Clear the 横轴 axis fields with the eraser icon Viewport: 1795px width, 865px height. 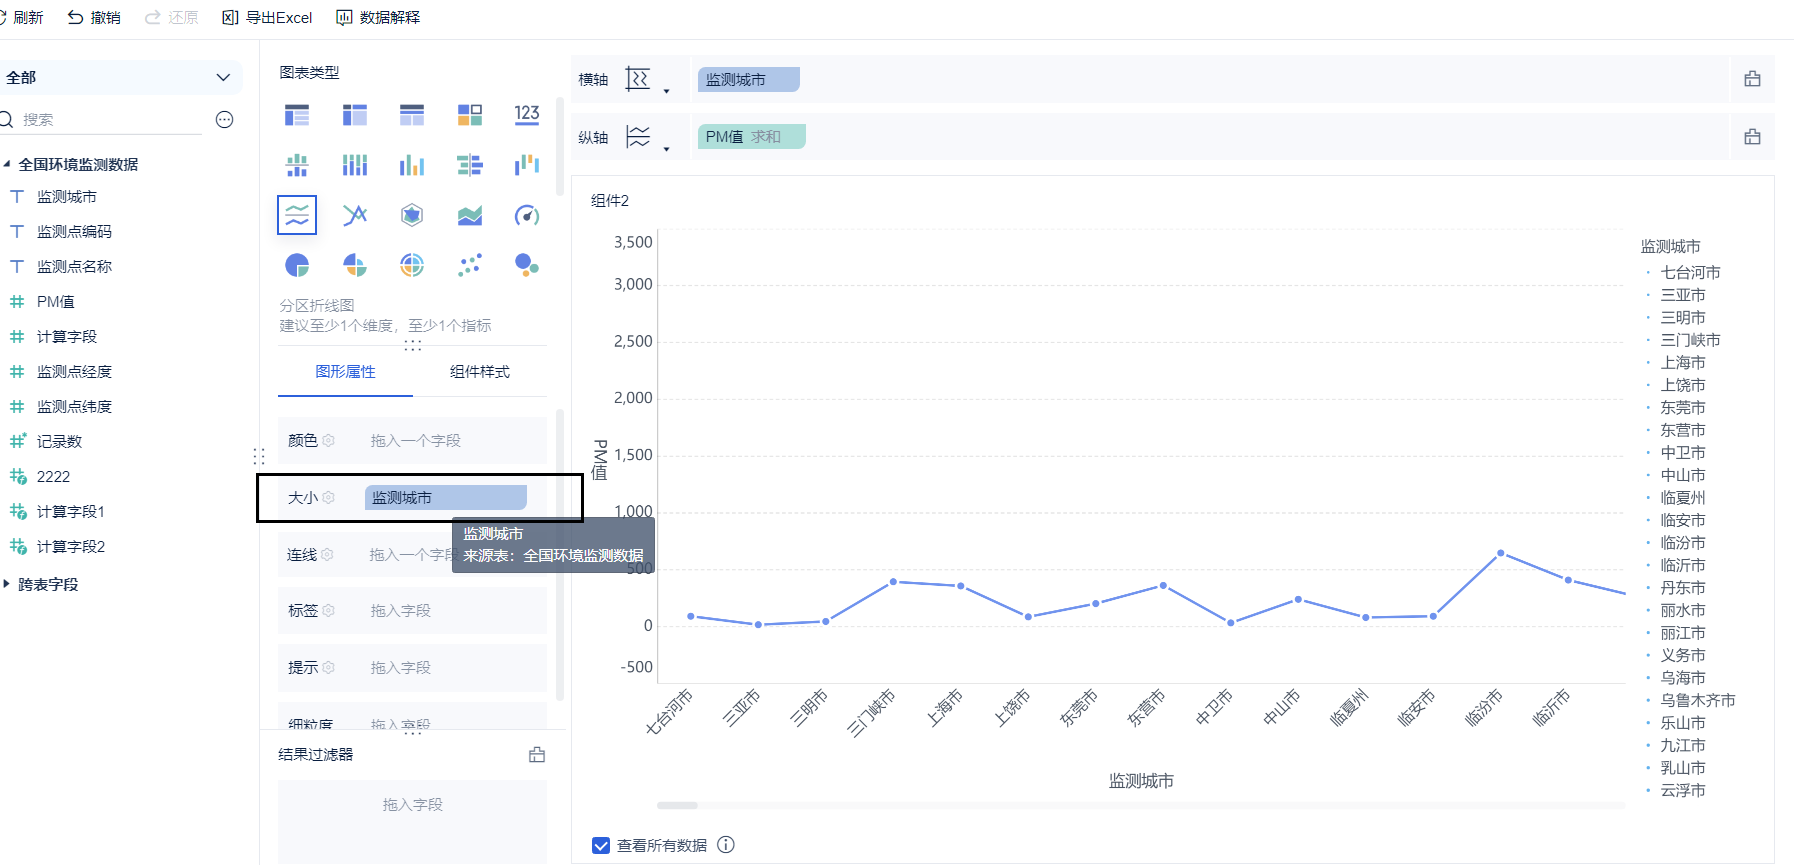pos(1752,79)
